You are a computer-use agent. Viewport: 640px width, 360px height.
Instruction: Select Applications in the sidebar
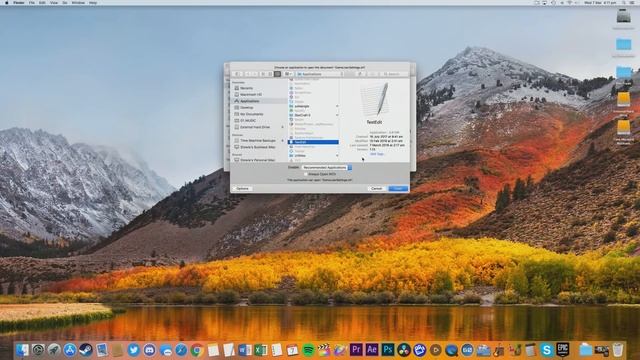[260, 101]
